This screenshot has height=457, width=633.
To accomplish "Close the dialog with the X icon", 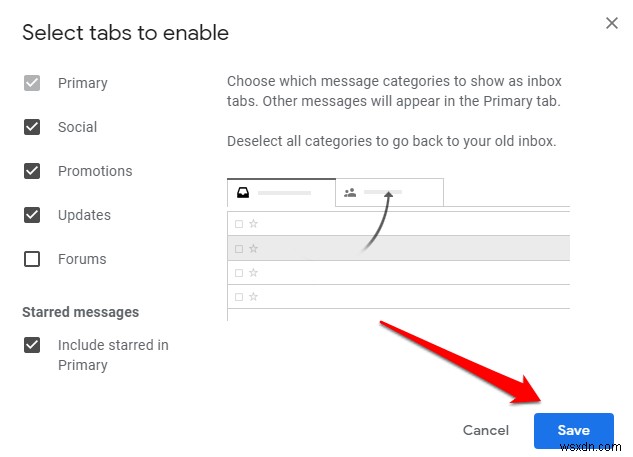I will click(611, 22).
